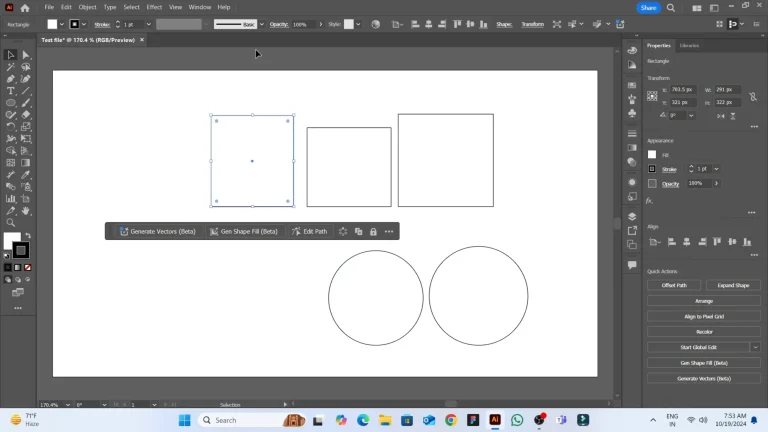The image size is (768, 432).
Task: Open zoom level dropdown in status bar
Action: [68, 405]
